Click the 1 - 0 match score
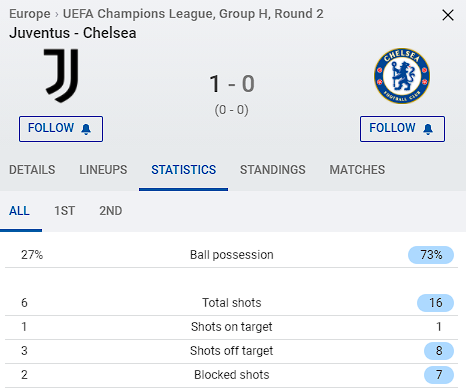Viewport: 468px width, 388px height. (232, 84)
